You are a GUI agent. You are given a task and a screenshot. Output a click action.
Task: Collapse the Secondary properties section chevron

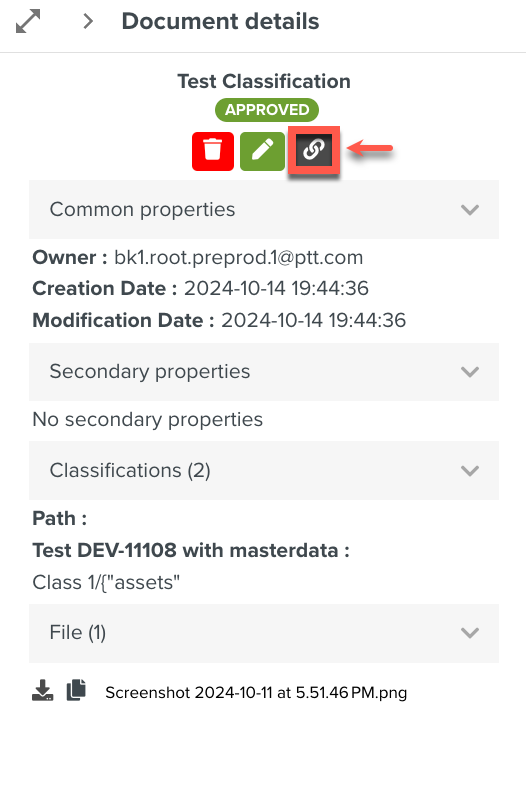pyautogui.click(x=470, y=372)
